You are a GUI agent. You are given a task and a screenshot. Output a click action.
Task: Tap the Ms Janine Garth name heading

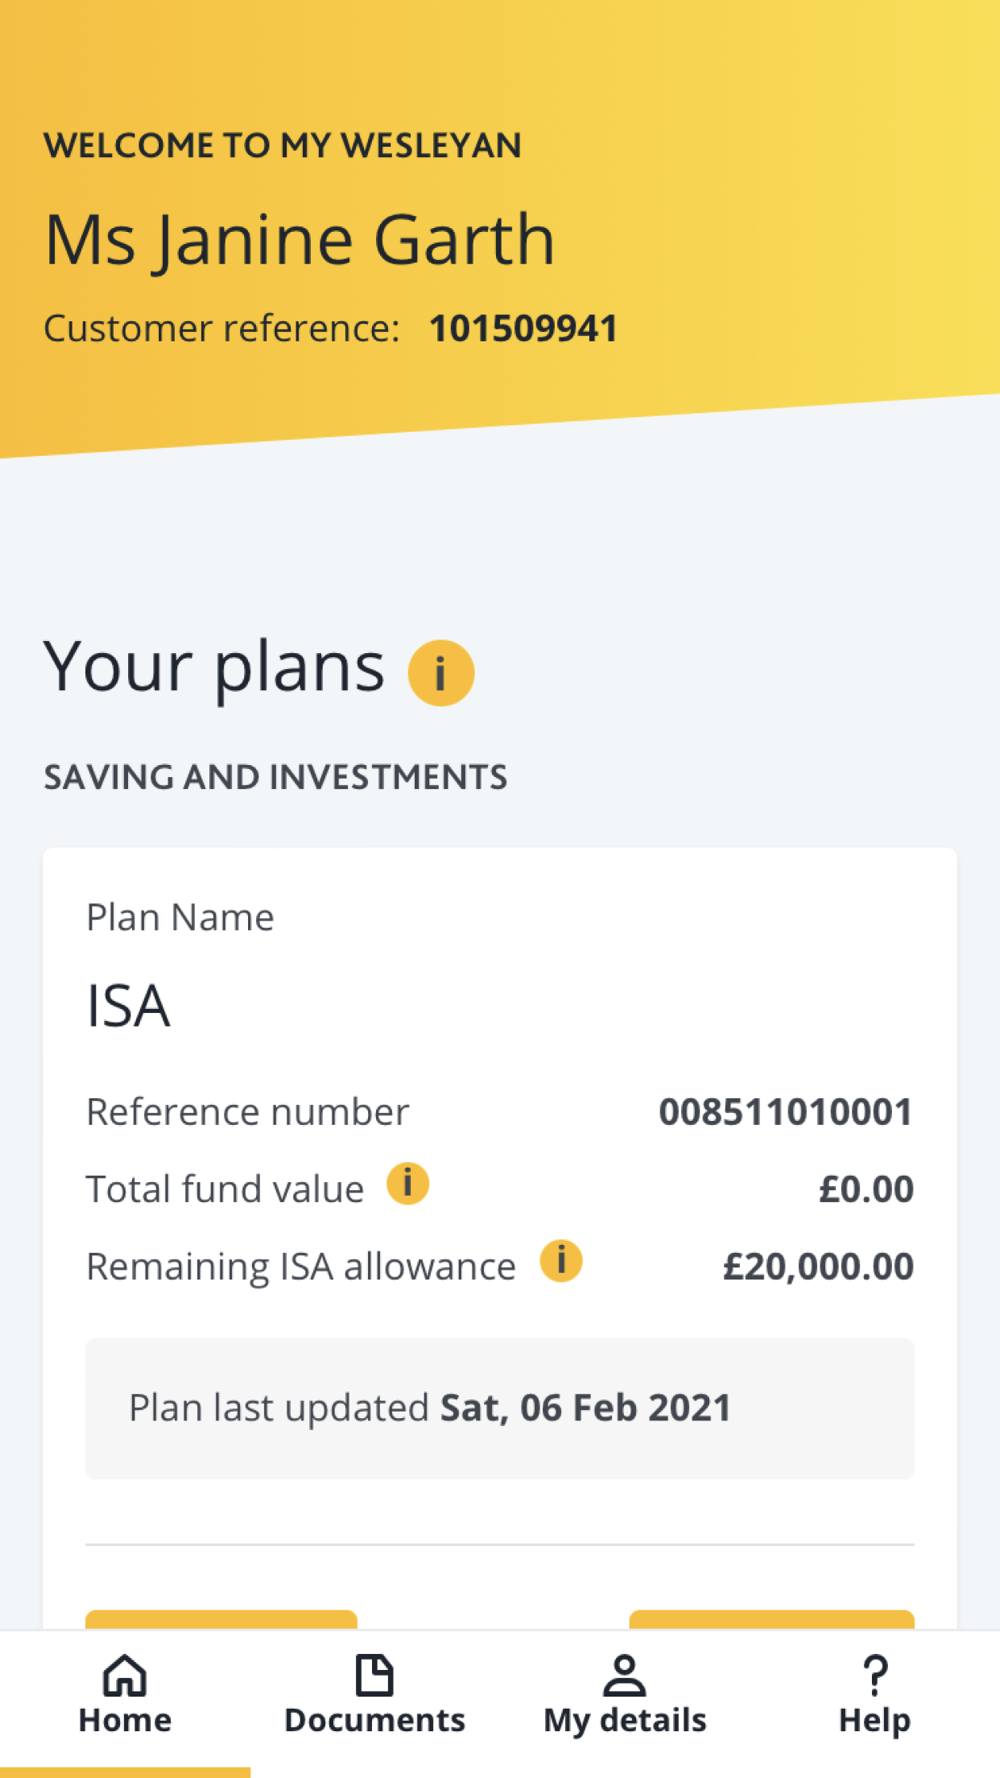coord(300,240)
